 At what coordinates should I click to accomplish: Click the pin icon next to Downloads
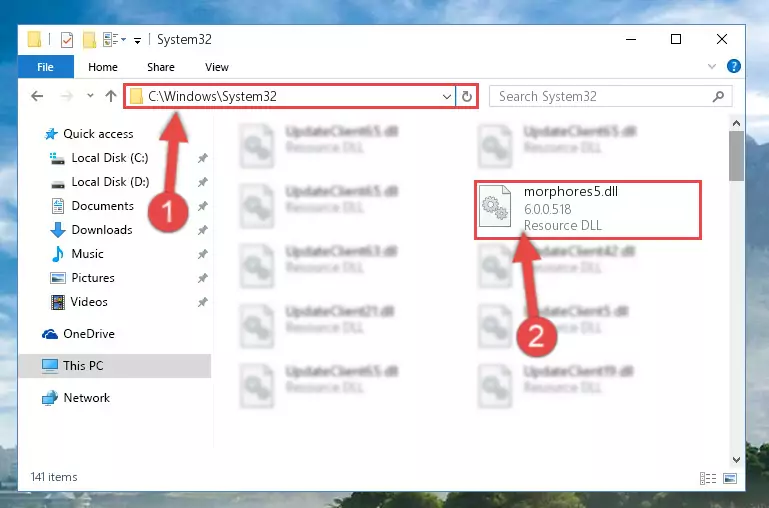(x=202, y=230)
